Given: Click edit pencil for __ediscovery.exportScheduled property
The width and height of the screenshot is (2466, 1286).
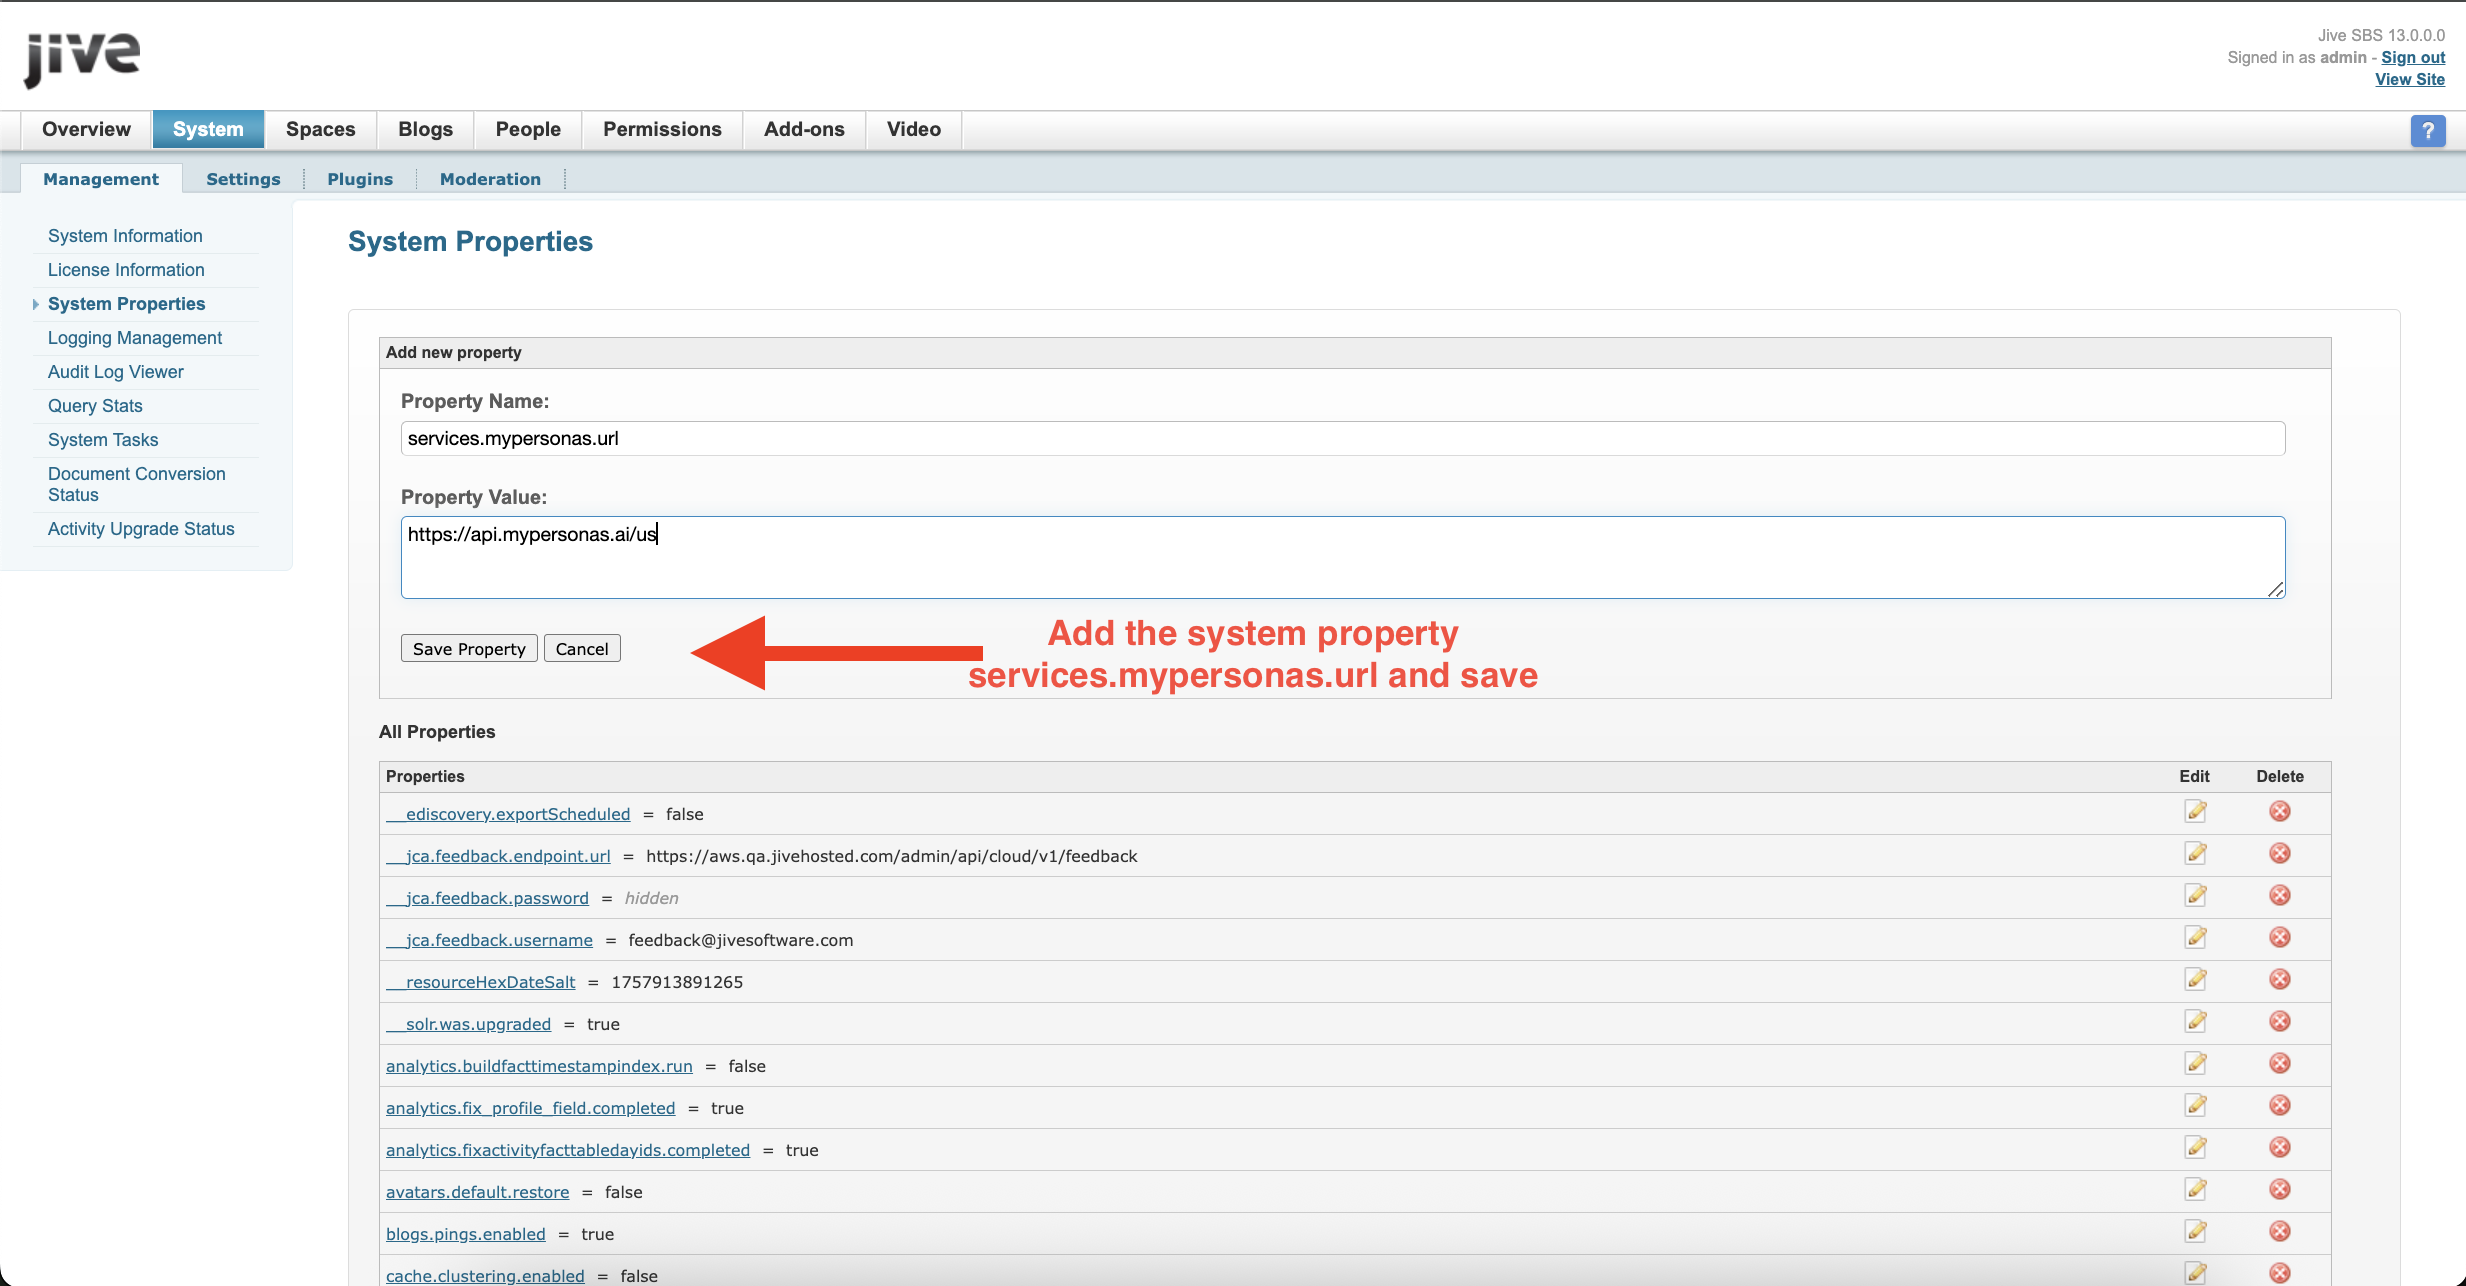Looking at the screenshot, I should click(x=2195, y=811).
